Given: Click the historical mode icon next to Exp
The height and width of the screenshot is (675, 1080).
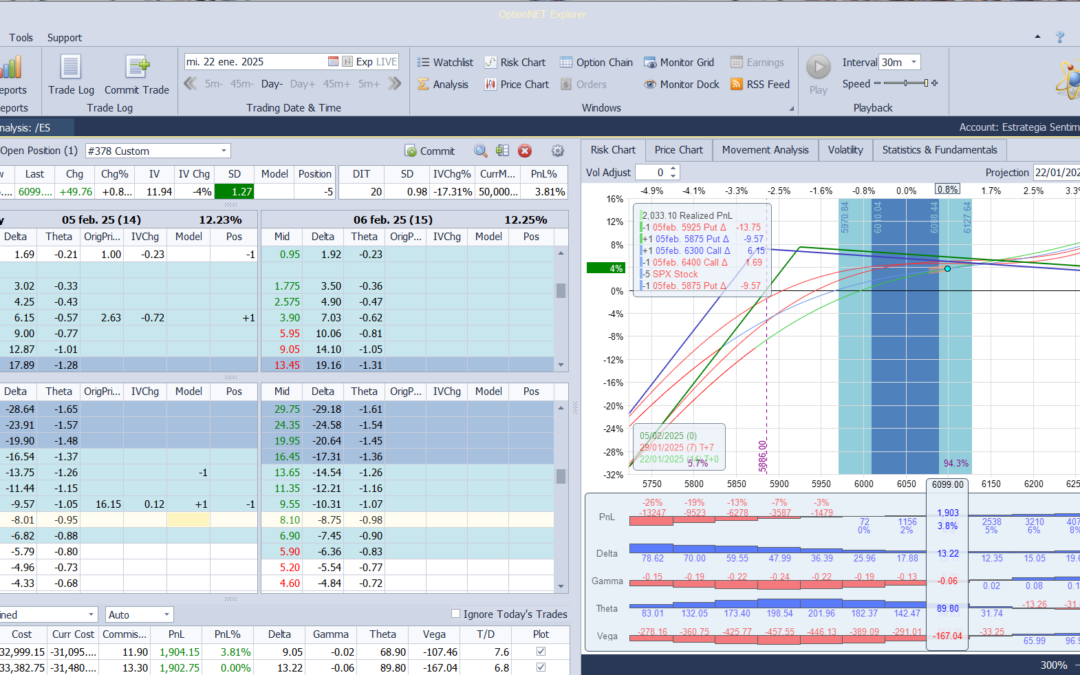Looking at the screenshot, I should pyautogui.click(x=348, y=61).
